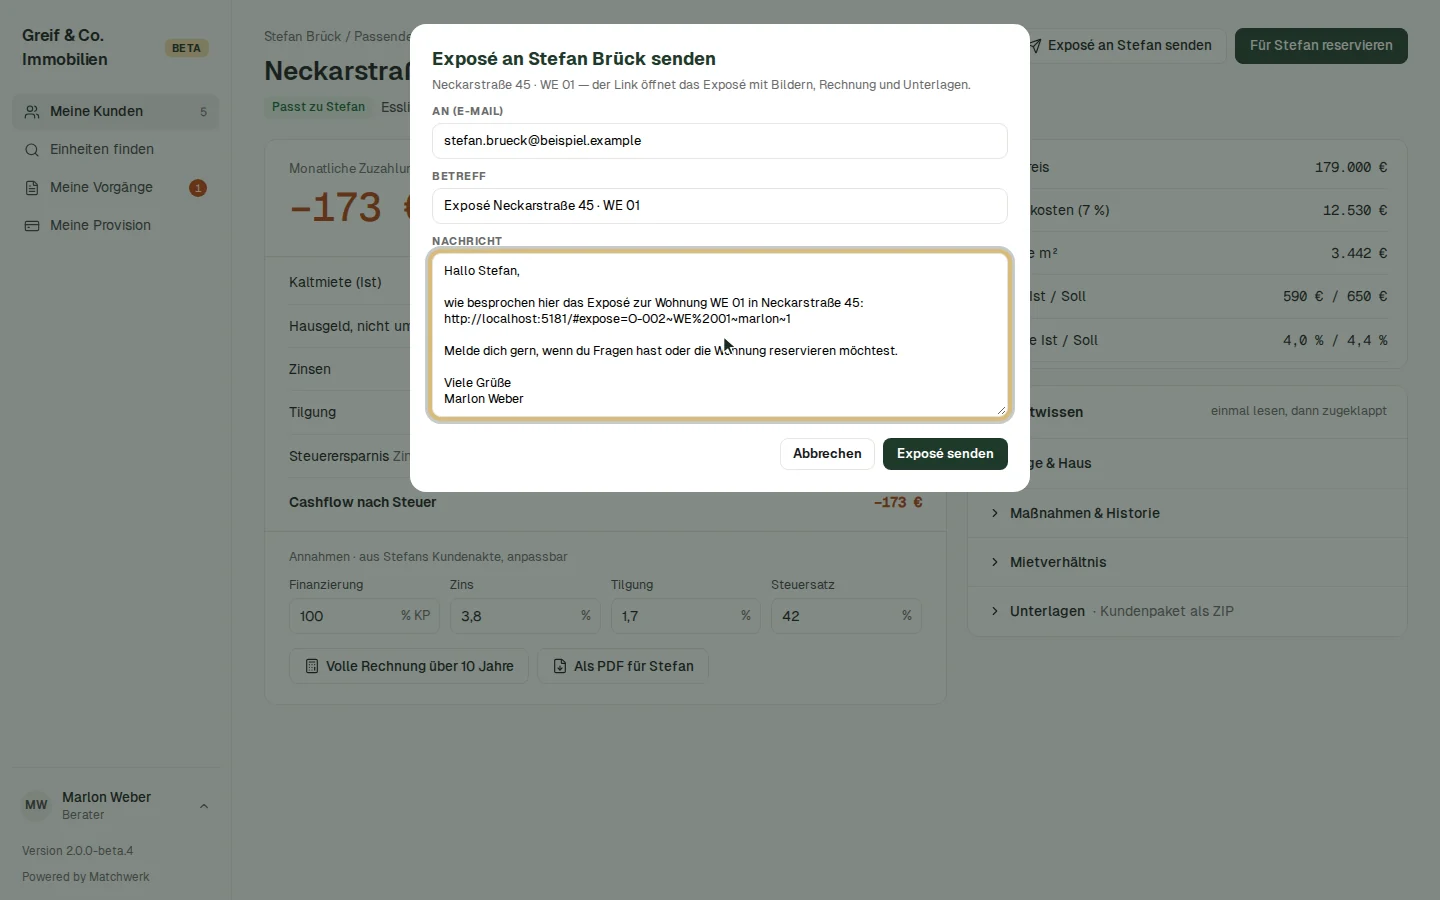Focus the Betreff subject field
The height and width of the screenshot is (900, 1440).
point(720,206)
